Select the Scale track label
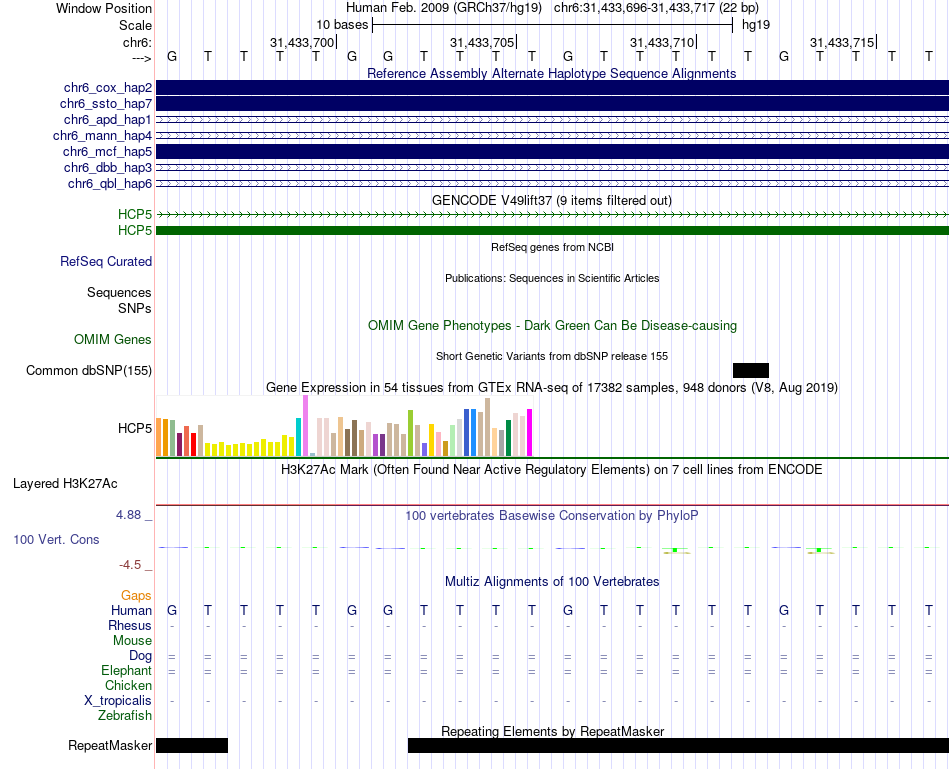 136,26
